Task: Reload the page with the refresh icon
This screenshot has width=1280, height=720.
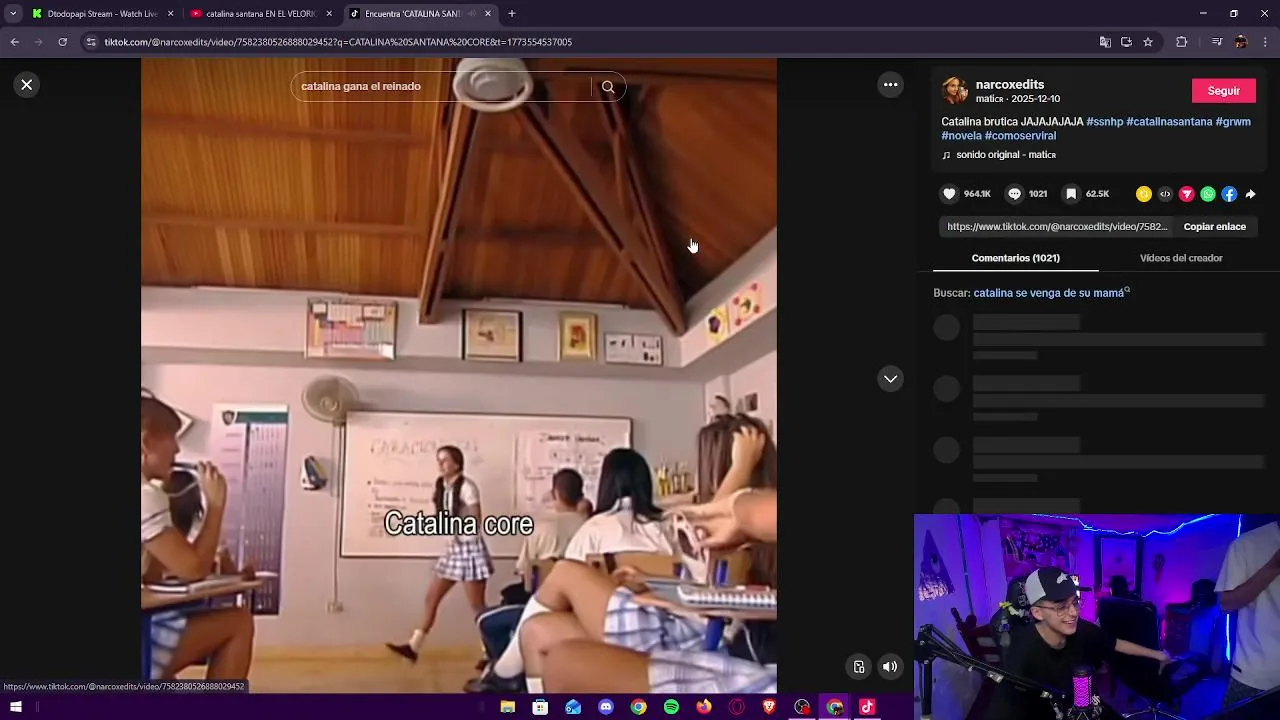Action: pyautogui.click(x=62, y=42)
